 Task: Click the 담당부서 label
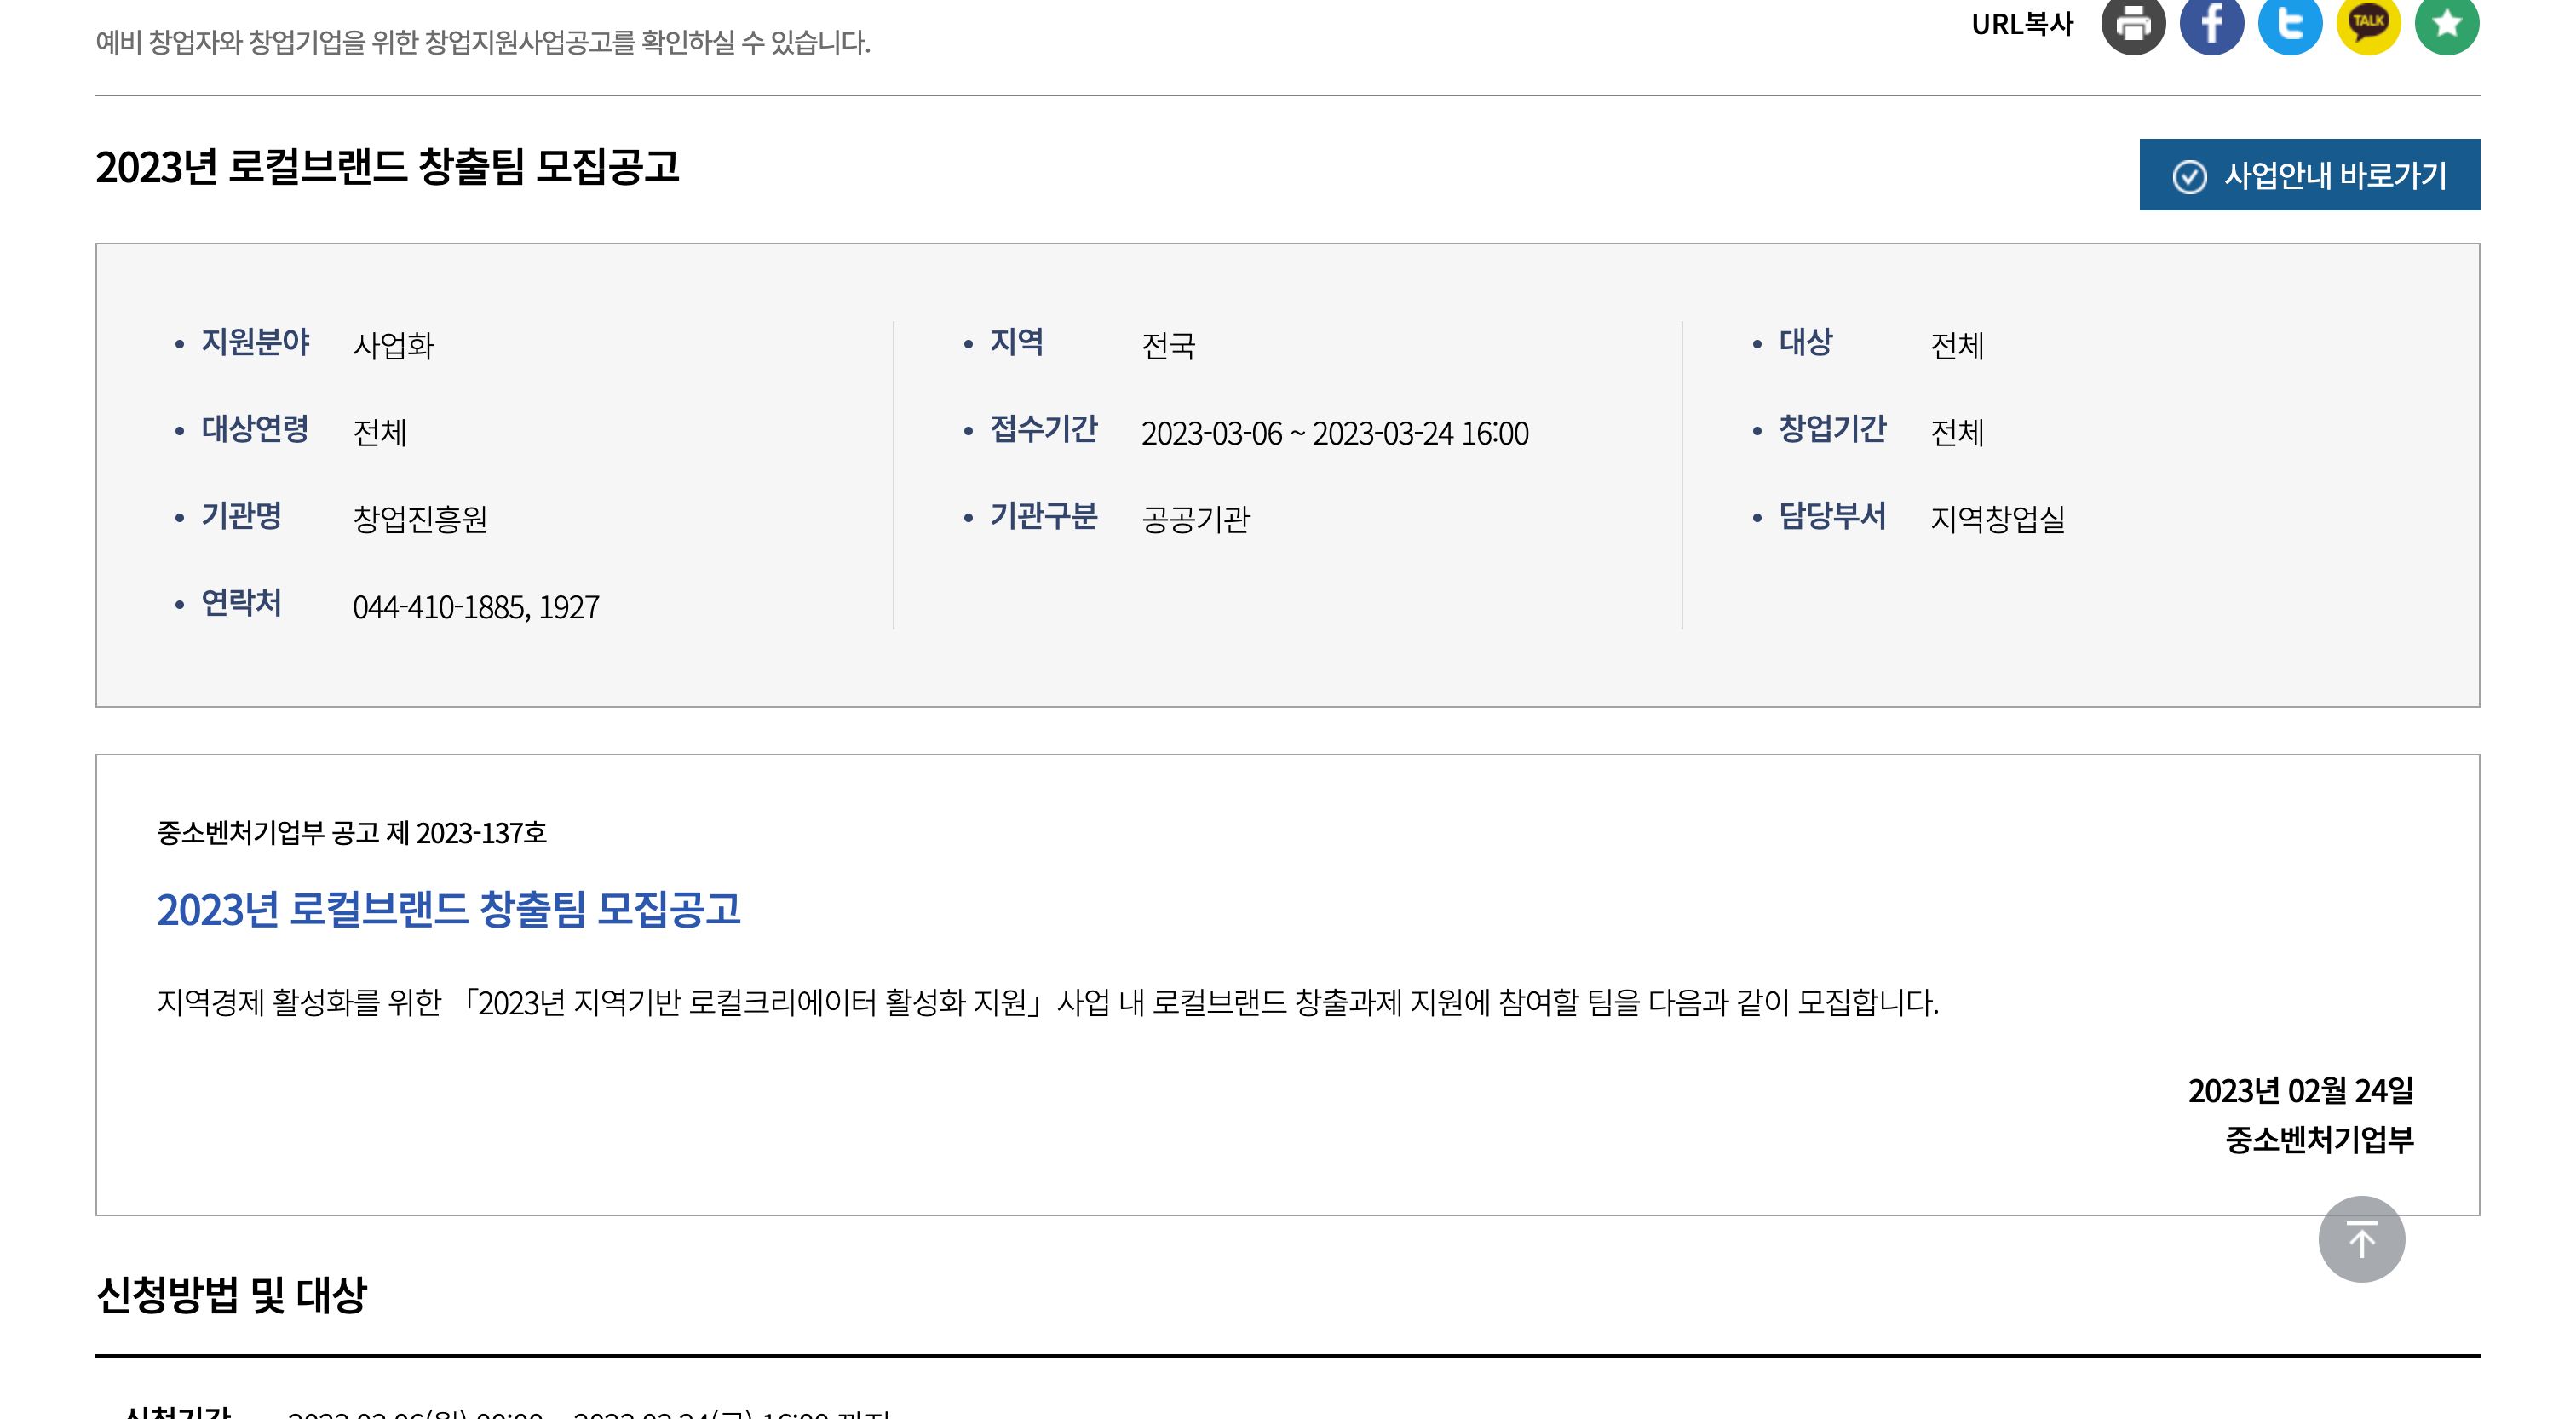pyautogui.click(x=1832, y=516)
